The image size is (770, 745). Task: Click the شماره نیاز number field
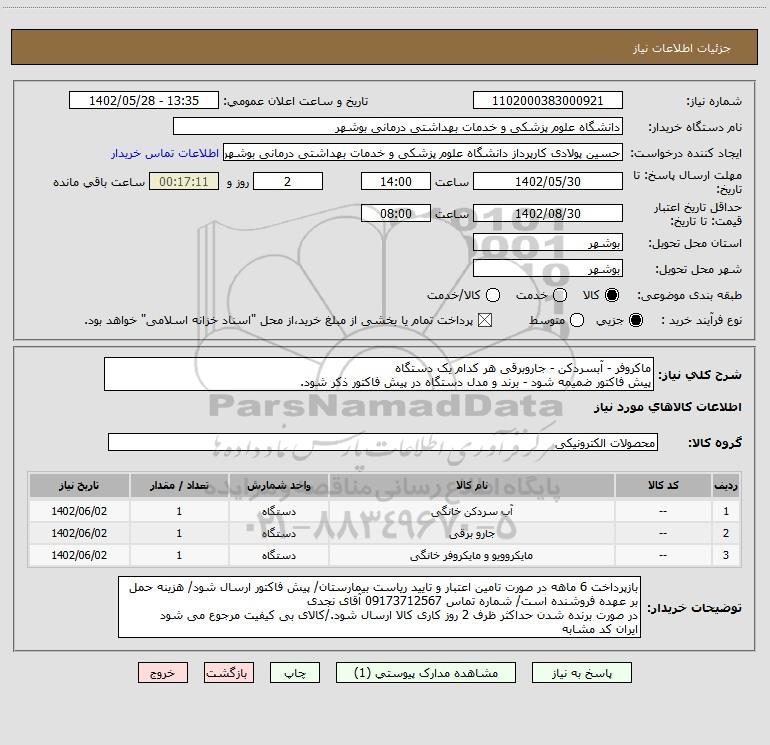click(x=547, y=101)
